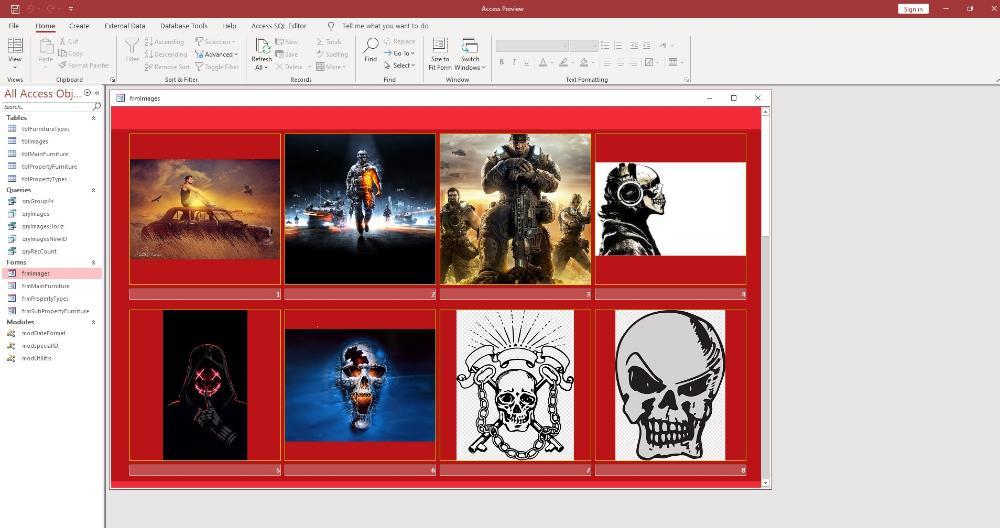Open All Access Objects category dropdown
Image resolution: width=1000 pixels, height=528 pixels.
(87, 93)
